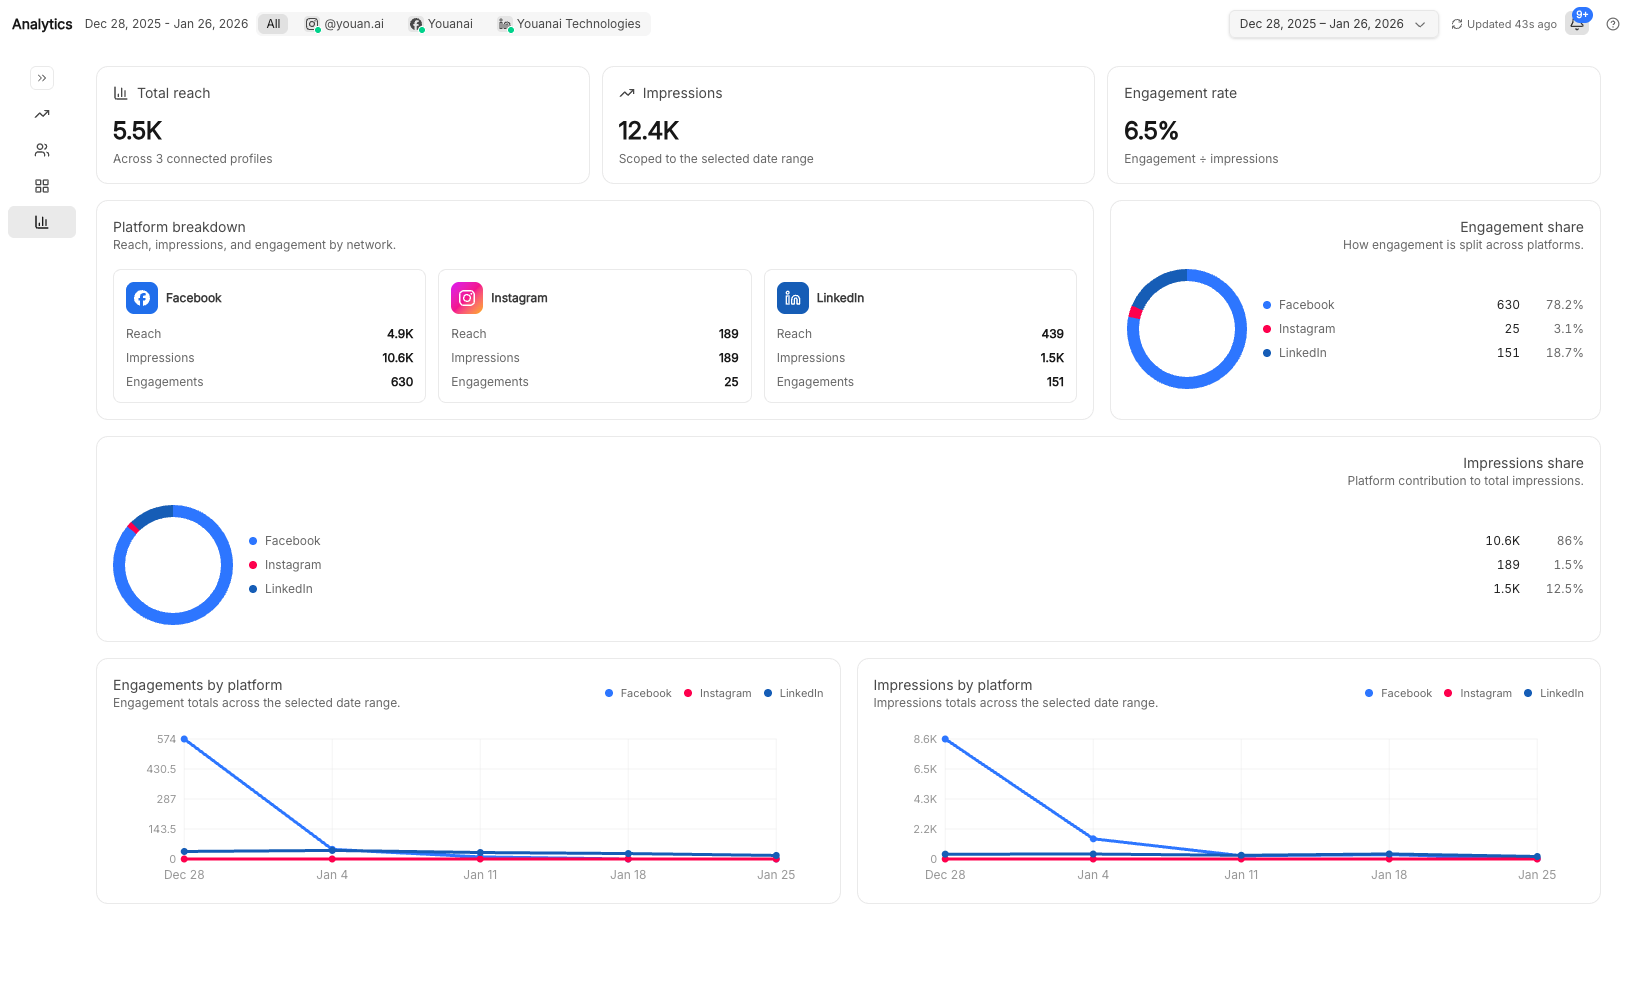Switch to the @youan.ai profile filter
1651x987 pixels.
click(344, 23)
